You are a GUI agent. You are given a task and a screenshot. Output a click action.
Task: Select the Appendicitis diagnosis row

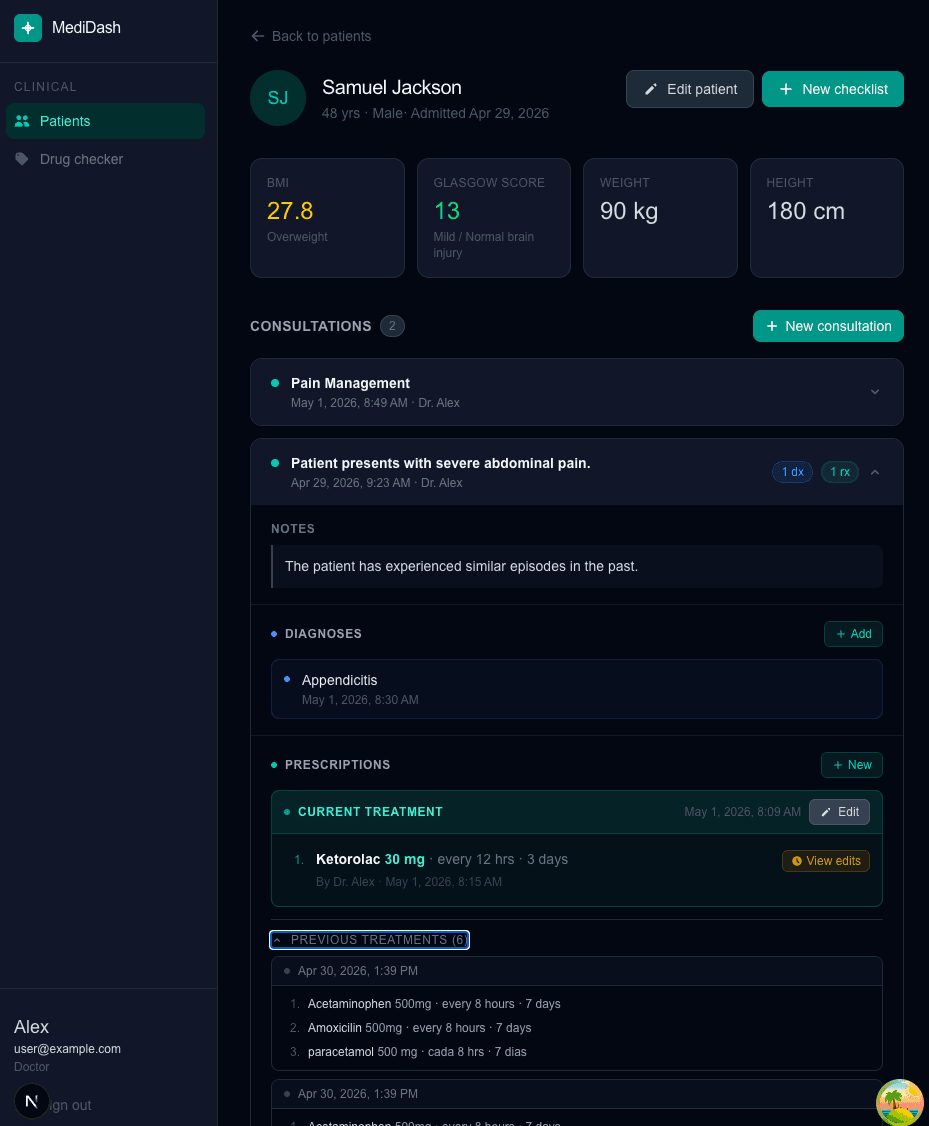[576, 689]
